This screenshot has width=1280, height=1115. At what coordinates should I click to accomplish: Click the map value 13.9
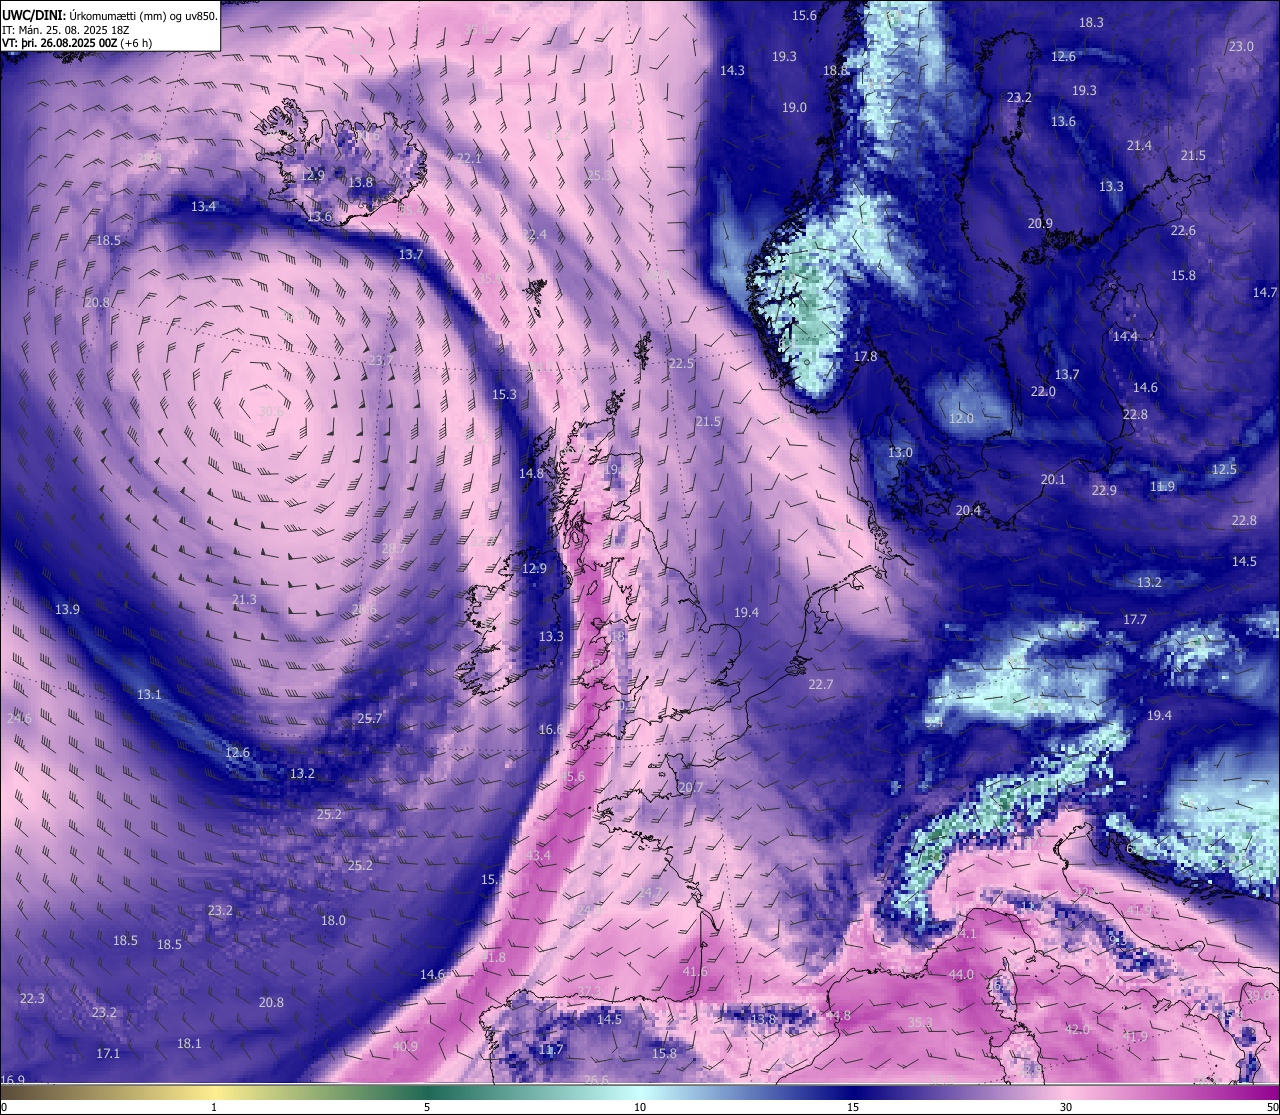click(x=67, y=609)
